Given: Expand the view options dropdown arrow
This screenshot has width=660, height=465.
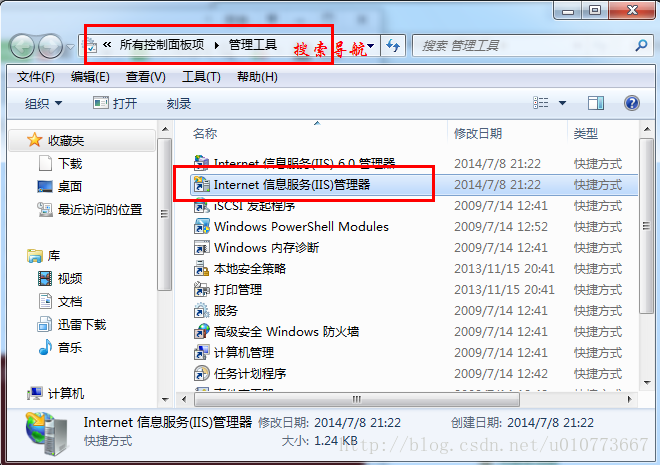Looking at the screenshot, I should coord(562,103).
